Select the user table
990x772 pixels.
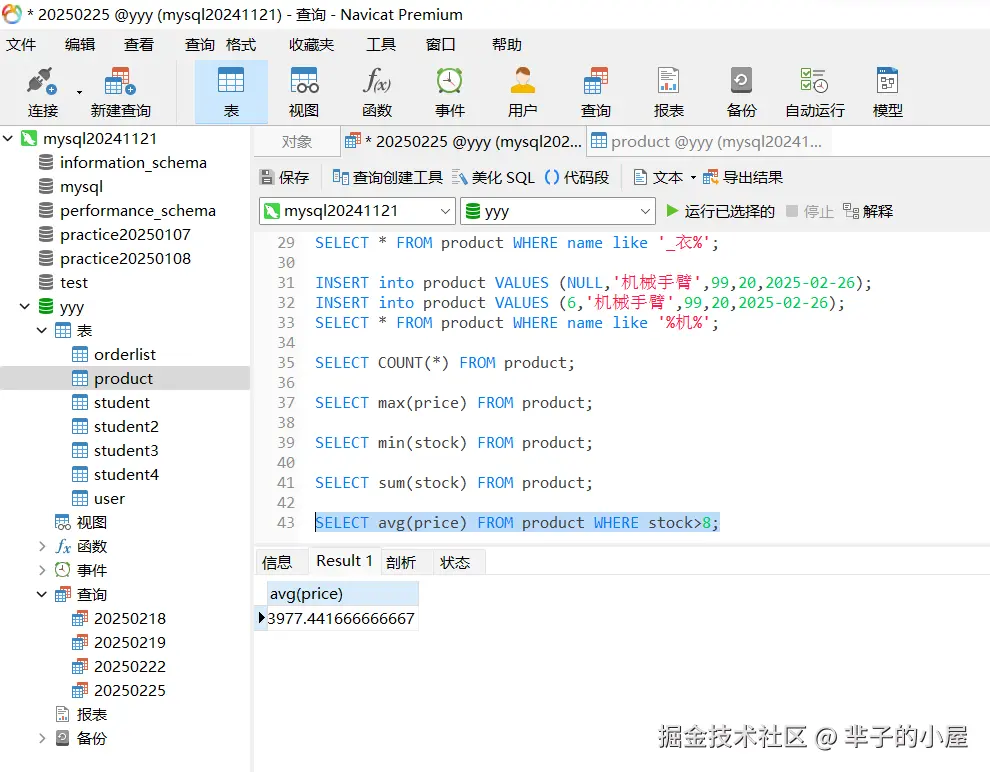[x=109, y=499]
